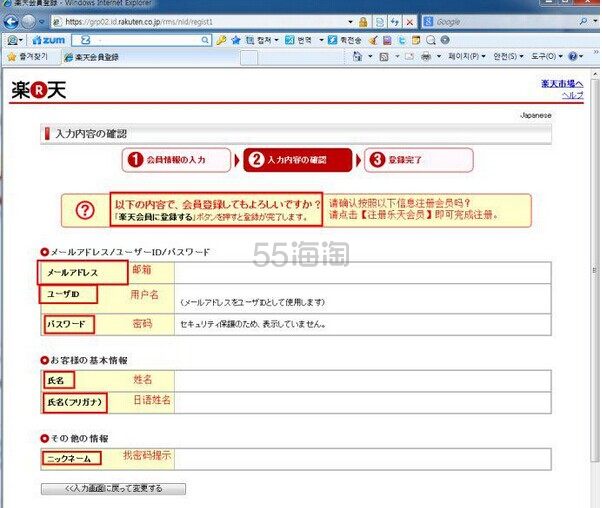Click the security padlock icon in address bar
The image size is (602, 508).
click(363, 22)
